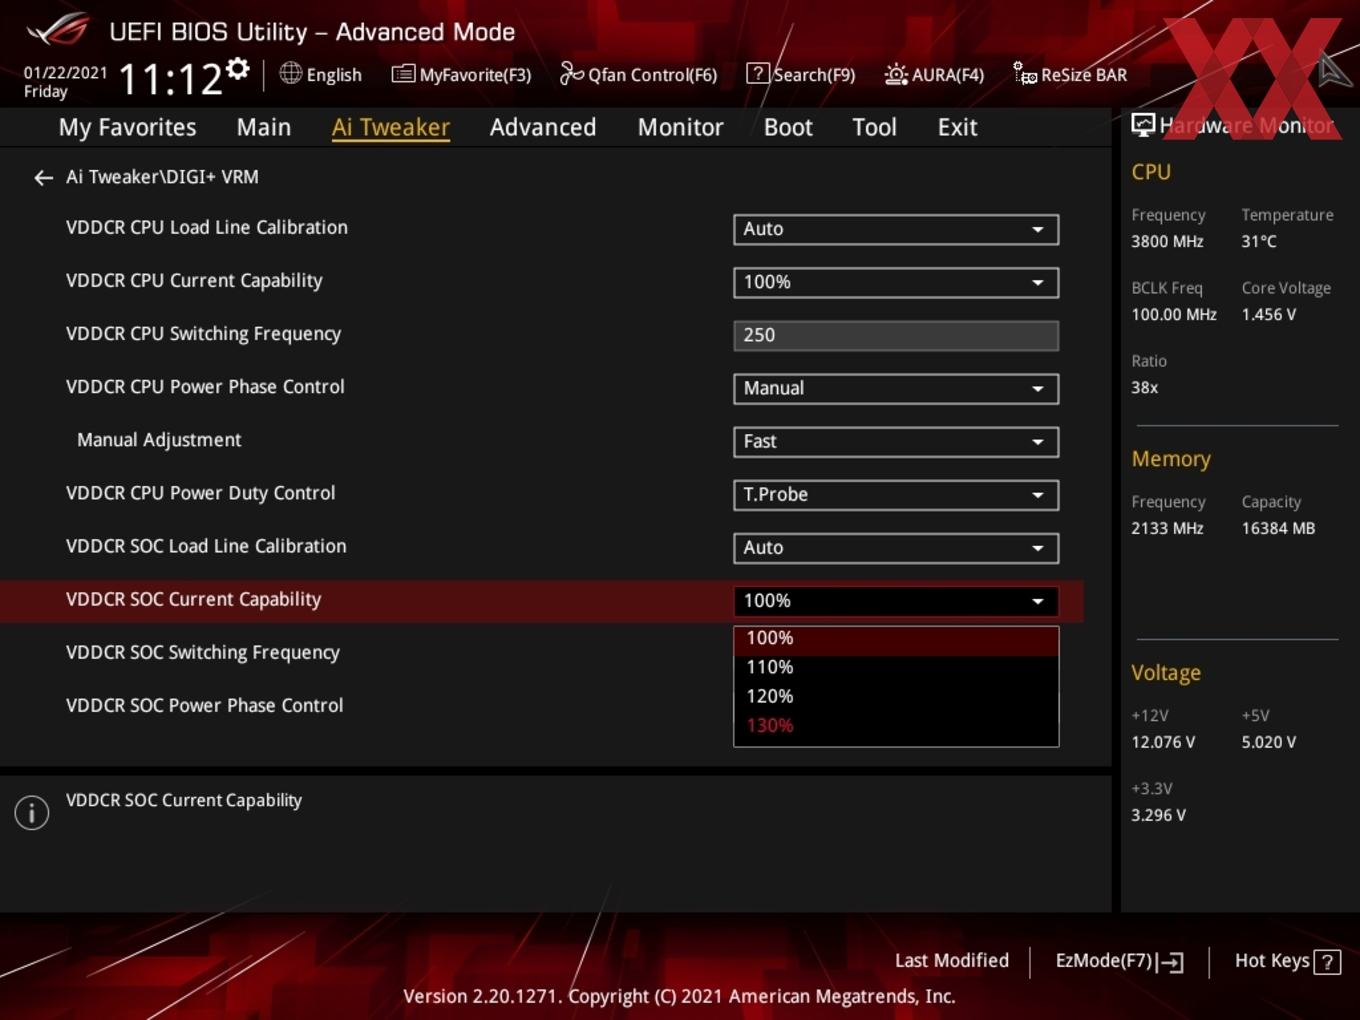Open VDDCR CPU Power Duty Control dropdown

tap(896, 494)
